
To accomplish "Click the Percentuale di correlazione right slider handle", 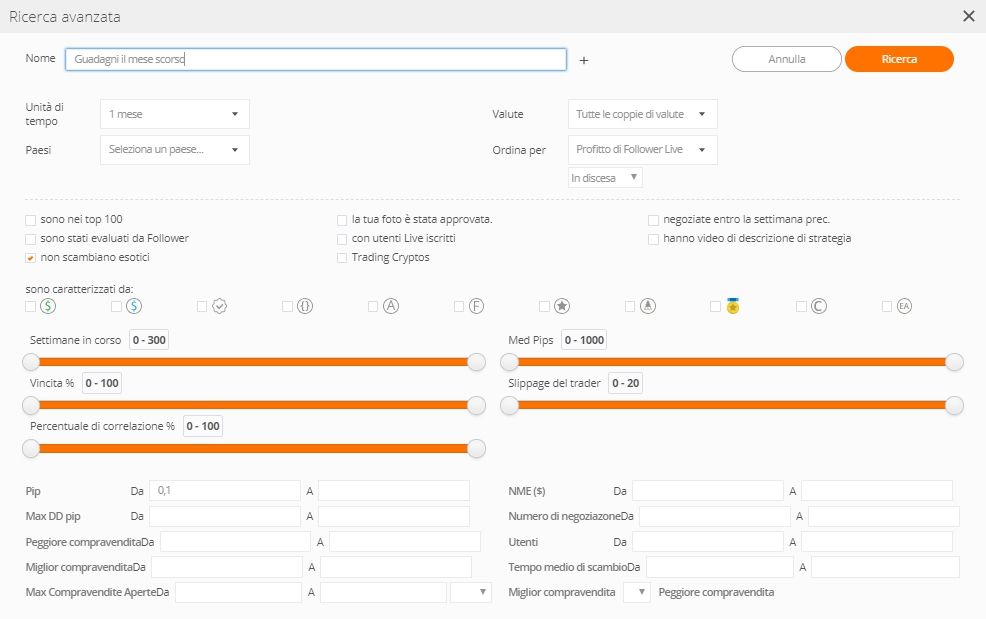I will tap(477, 449).
